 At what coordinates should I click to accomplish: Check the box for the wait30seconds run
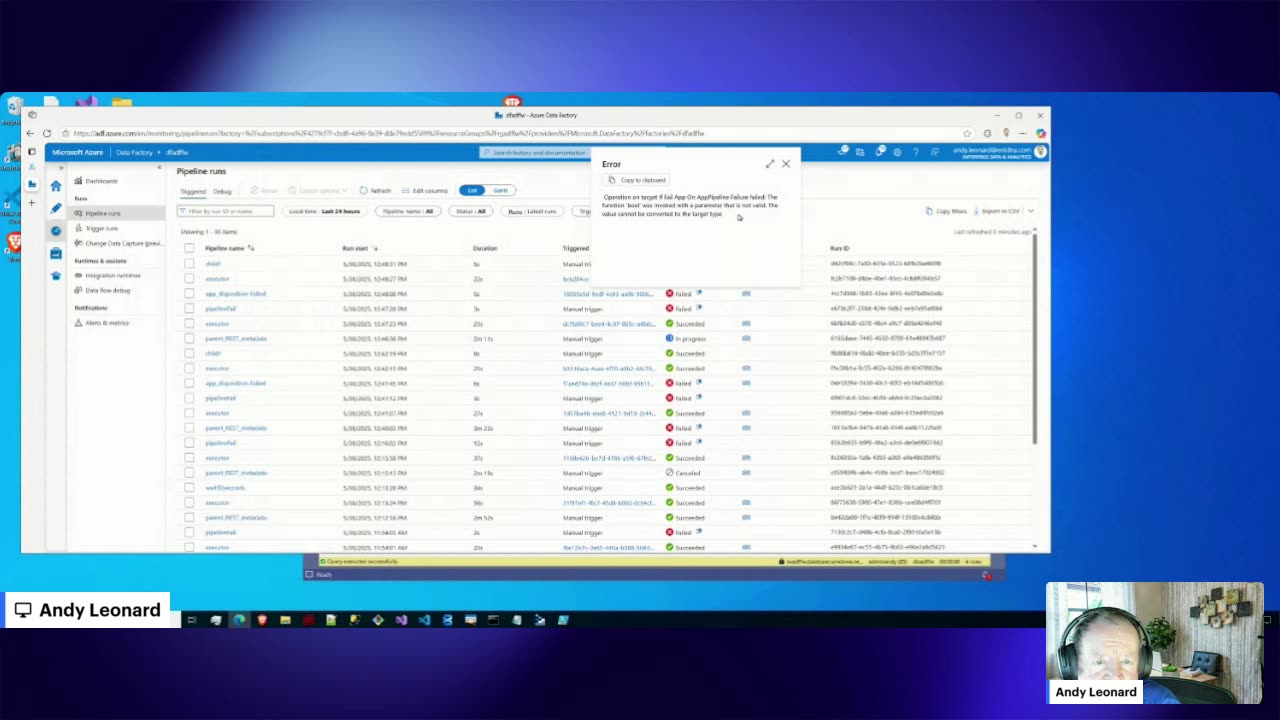[x=189, y=488]
